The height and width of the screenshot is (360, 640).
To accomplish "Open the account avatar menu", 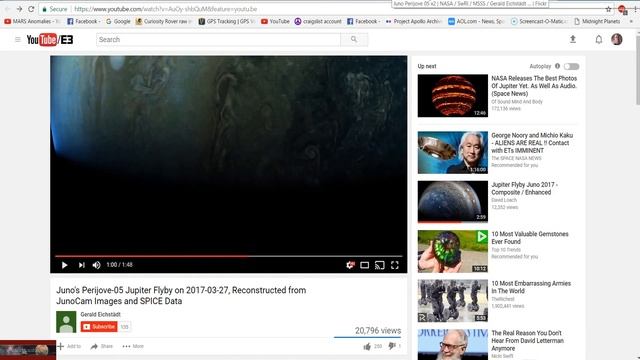I will point(617,39).
